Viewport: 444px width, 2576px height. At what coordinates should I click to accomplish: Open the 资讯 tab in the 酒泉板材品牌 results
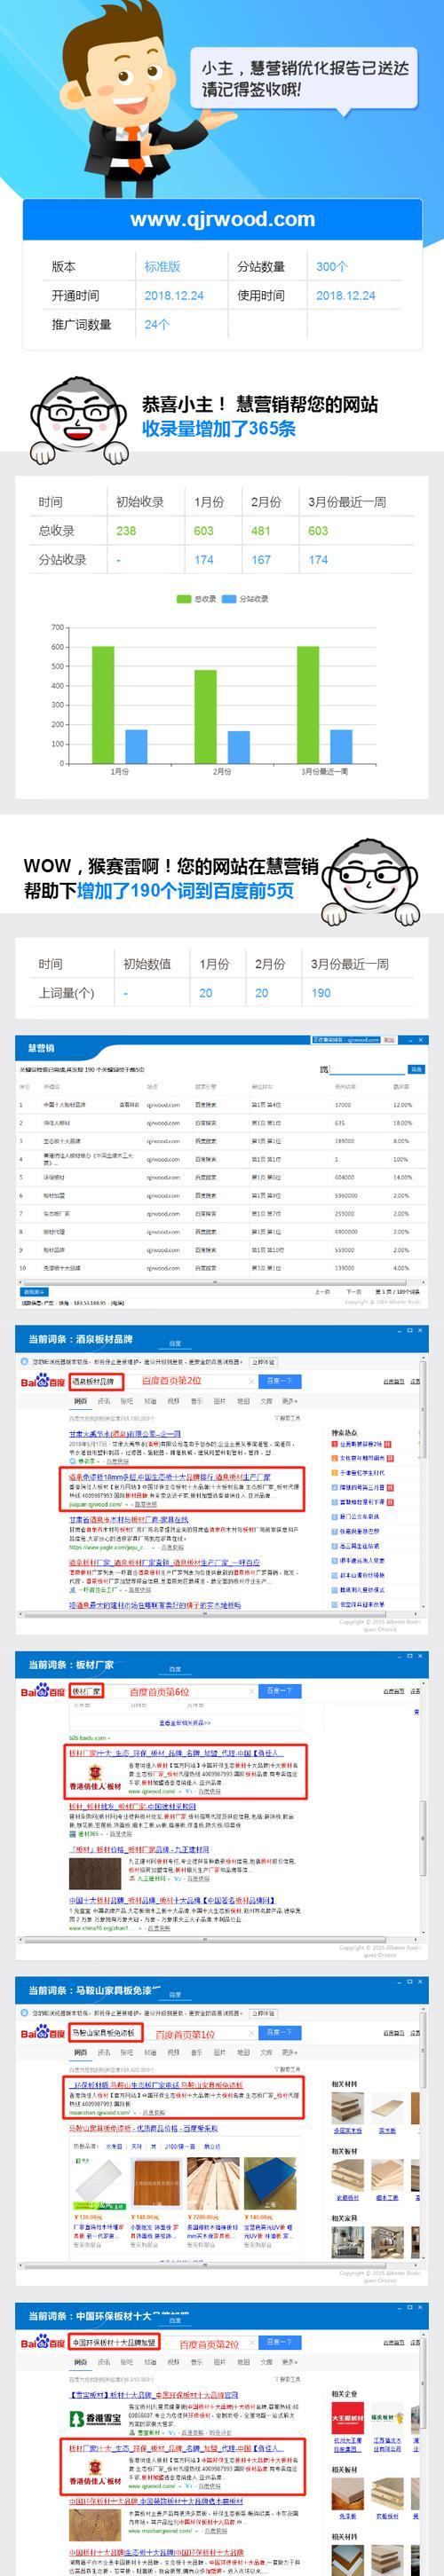[x=104, y=1401]
